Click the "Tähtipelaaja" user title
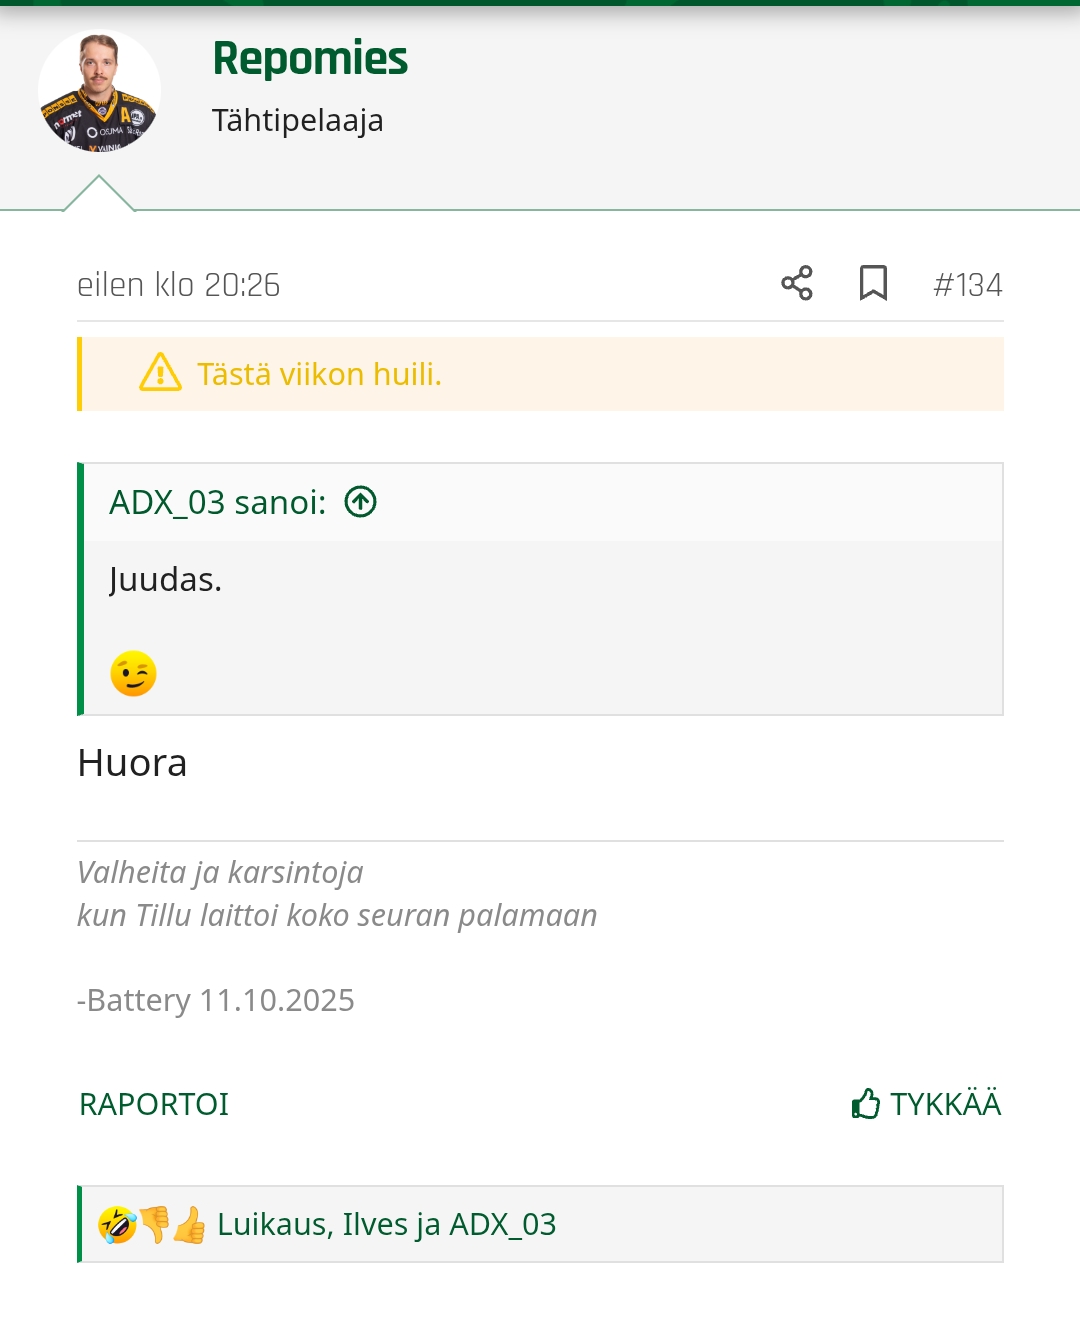 pyautogui.click(x=297, y=120)
